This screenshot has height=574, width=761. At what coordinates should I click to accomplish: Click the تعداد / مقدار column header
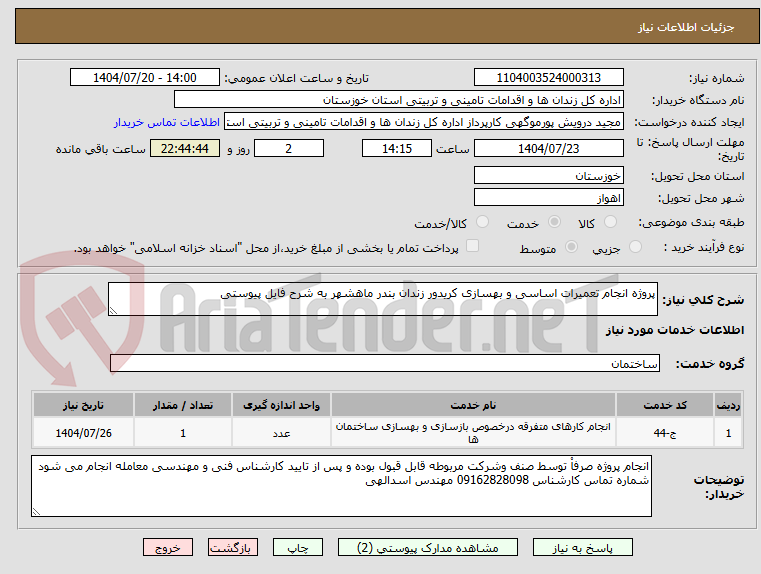(183, 405)
